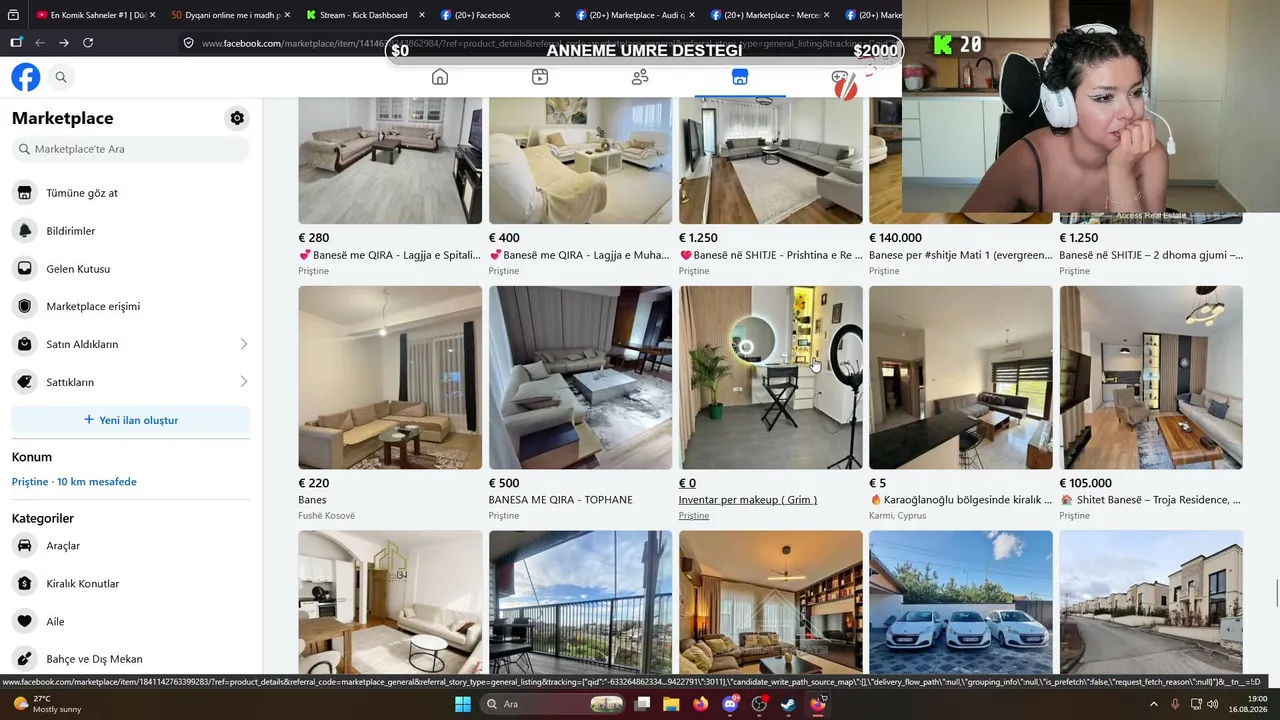
Task: Open the Task View taskbar icon
Action: 642,704
